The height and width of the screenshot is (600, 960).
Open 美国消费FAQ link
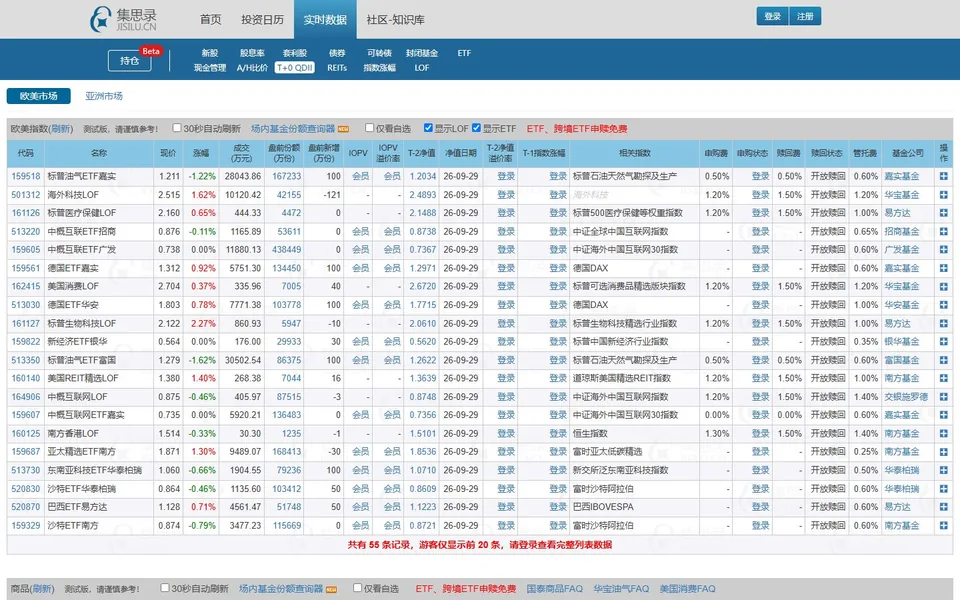pos(687,588)
